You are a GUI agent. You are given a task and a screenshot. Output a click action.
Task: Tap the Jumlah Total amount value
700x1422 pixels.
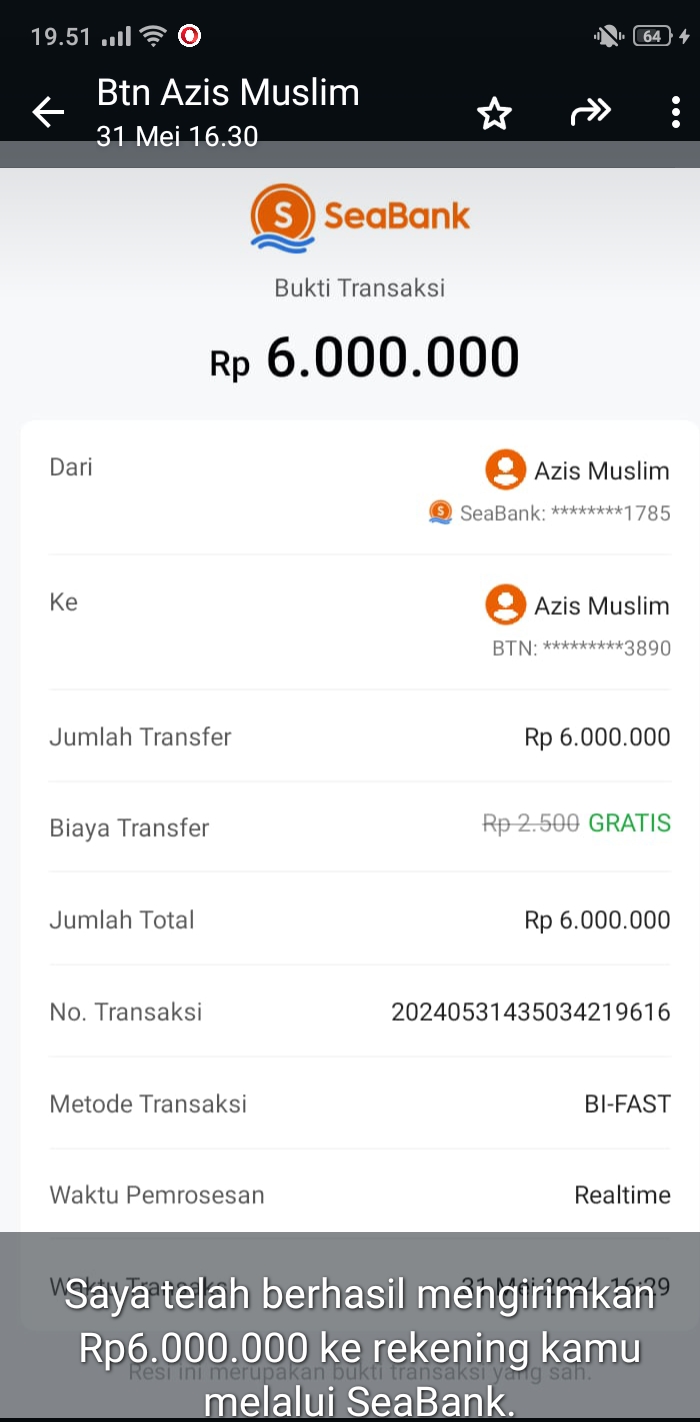tap(597, 920)
